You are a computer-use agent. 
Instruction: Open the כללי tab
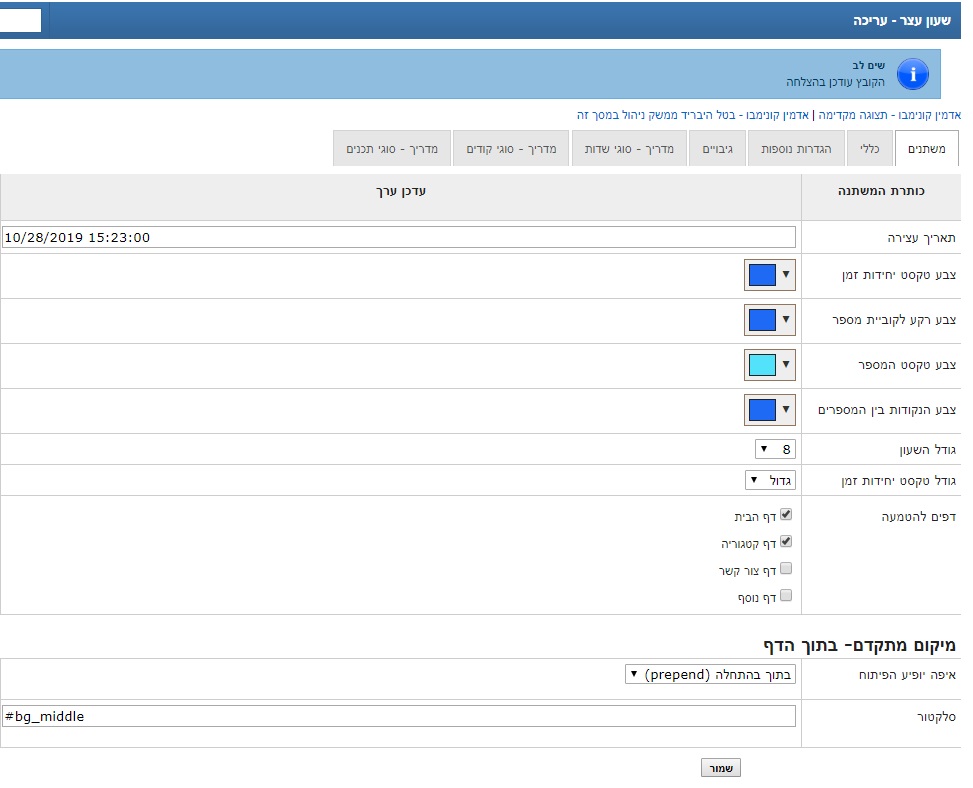coord(869,148)
